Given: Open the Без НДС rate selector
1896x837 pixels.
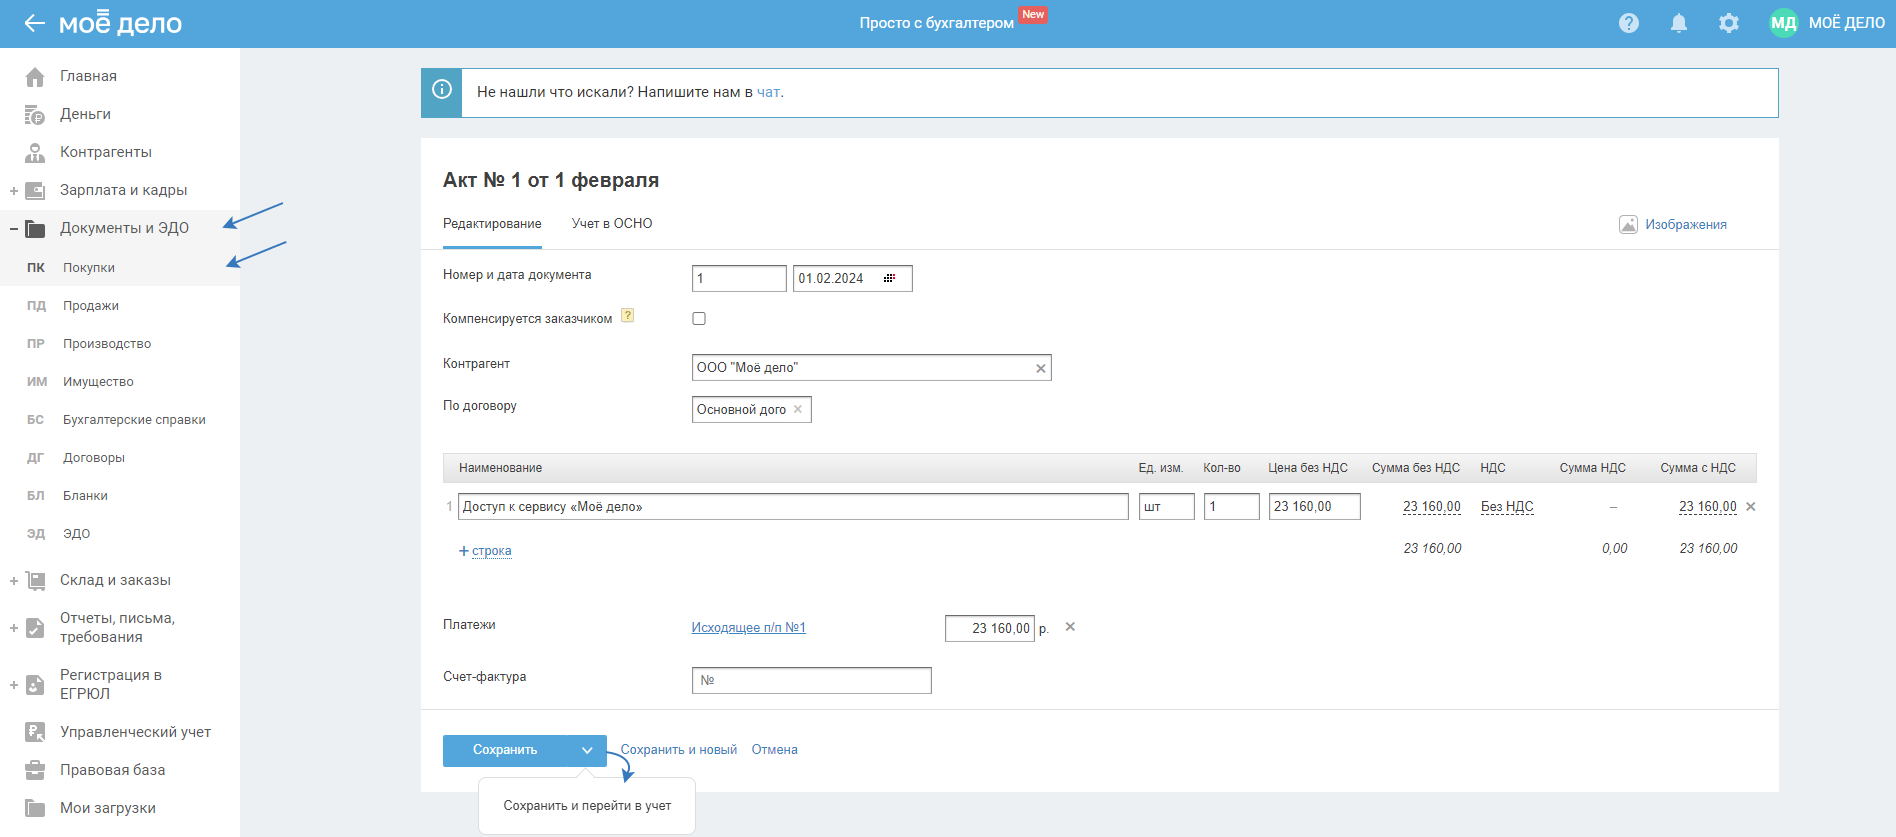Looking at the screenshot, I should coord(1507,507).
